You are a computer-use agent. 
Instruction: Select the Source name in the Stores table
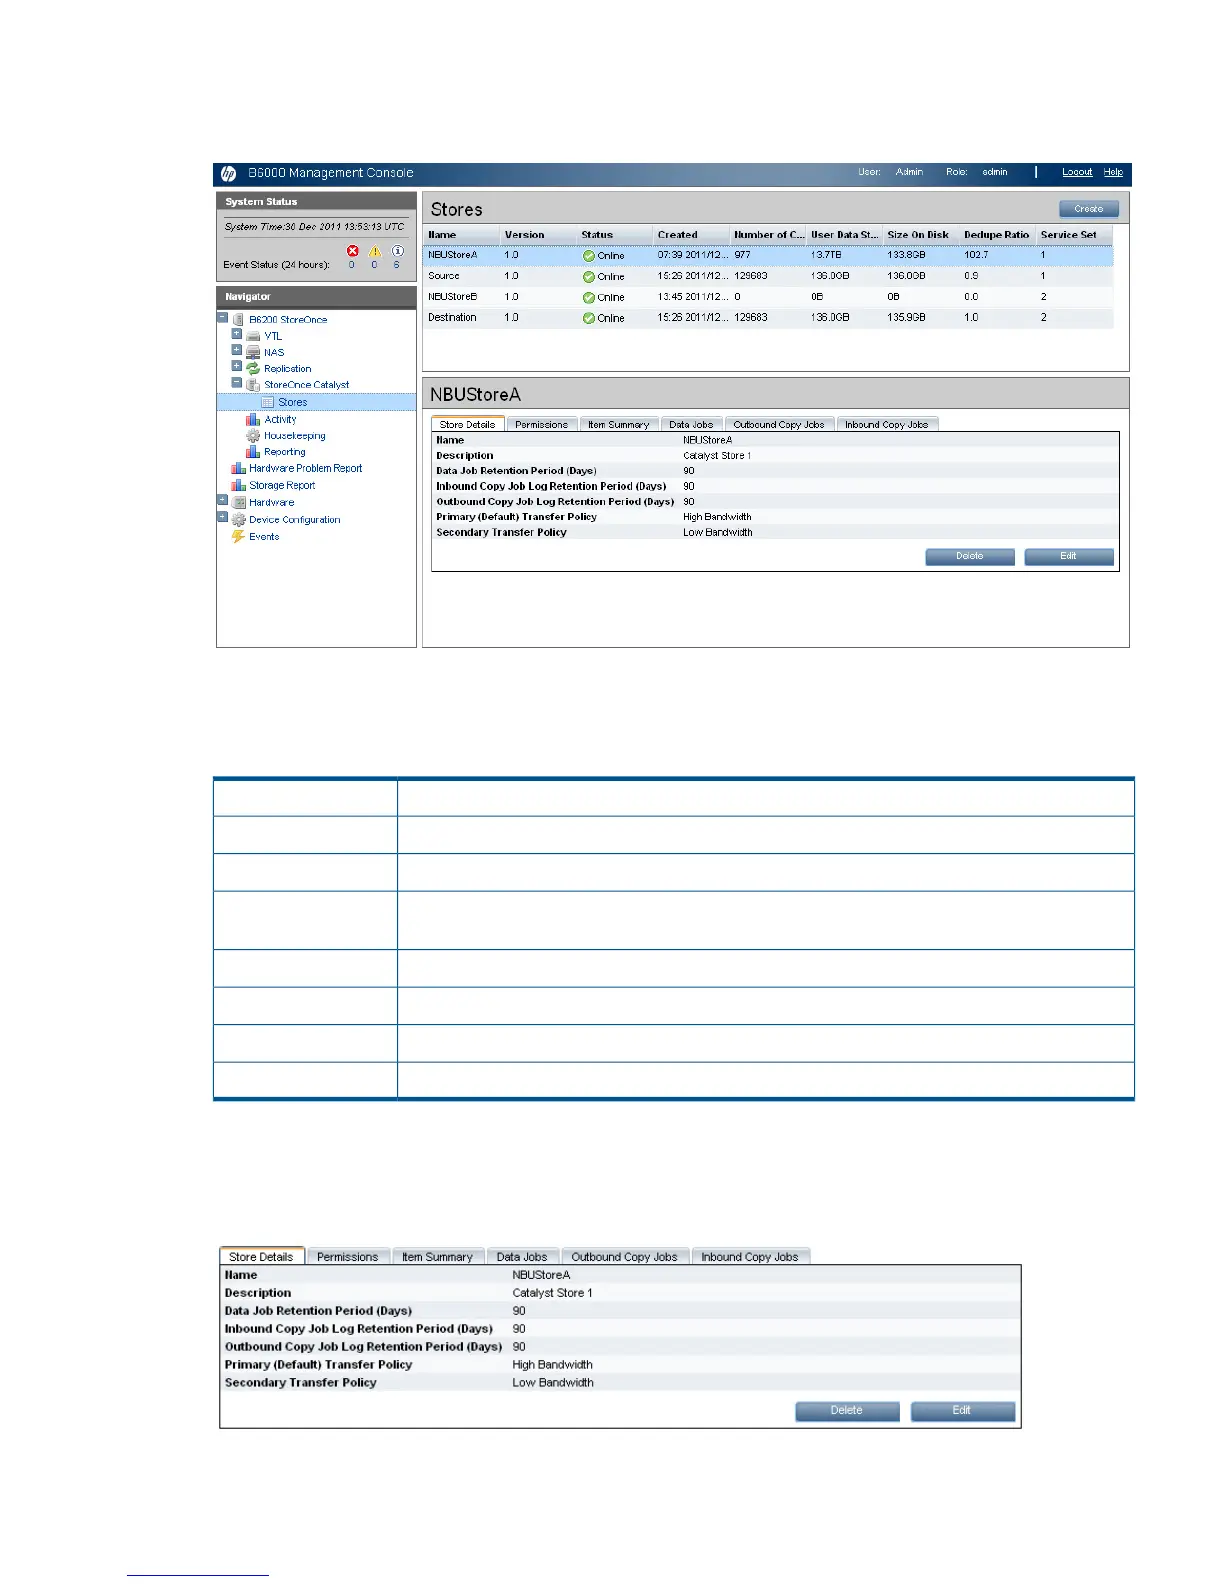pos(444,276)
